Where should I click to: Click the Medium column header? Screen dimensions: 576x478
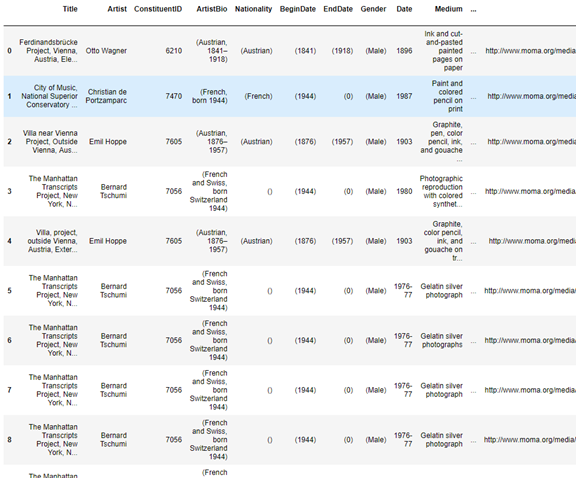coord(449,9)
